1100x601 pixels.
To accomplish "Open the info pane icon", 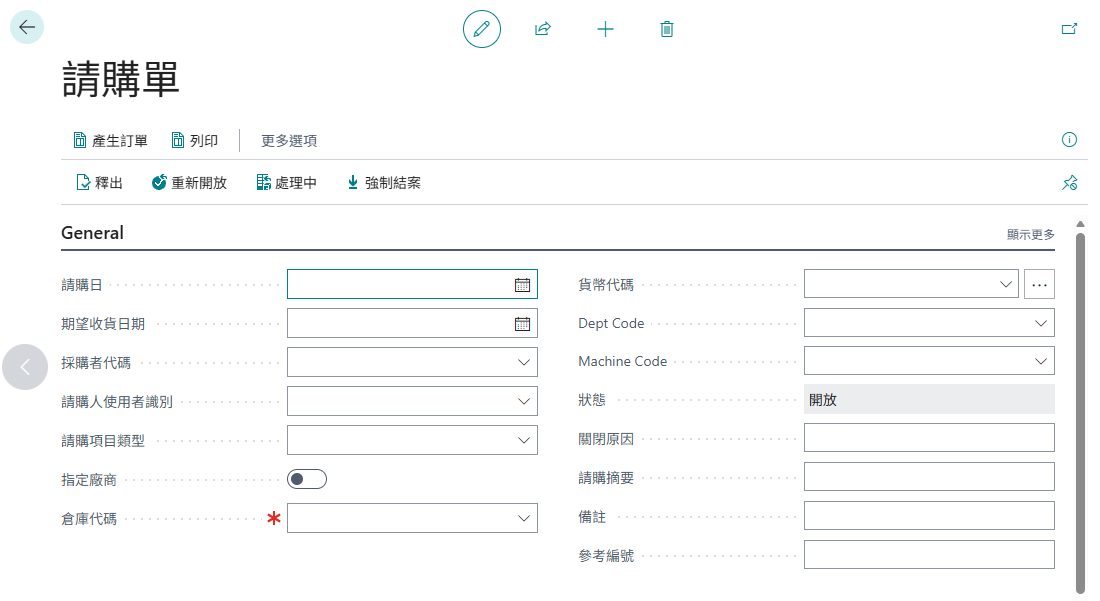I will coord(1069,140).
